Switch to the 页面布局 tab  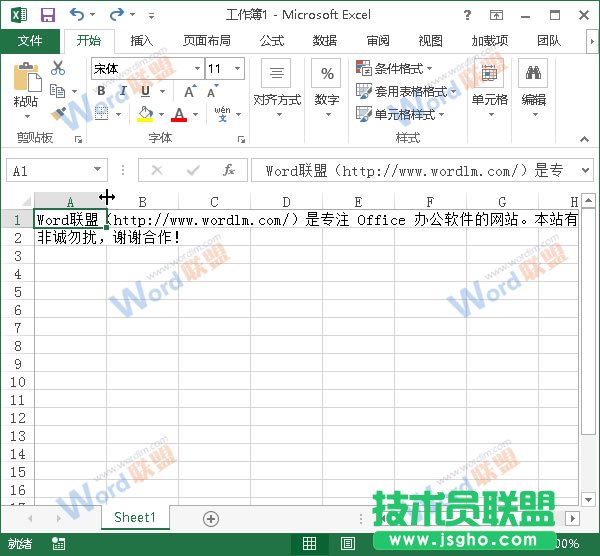(207, 41)
